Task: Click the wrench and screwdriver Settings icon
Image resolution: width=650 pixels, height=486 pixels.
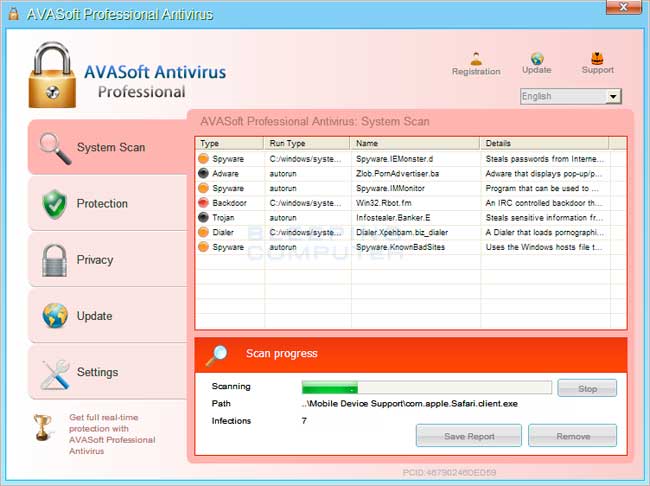Action: click(x=55, y=374)
